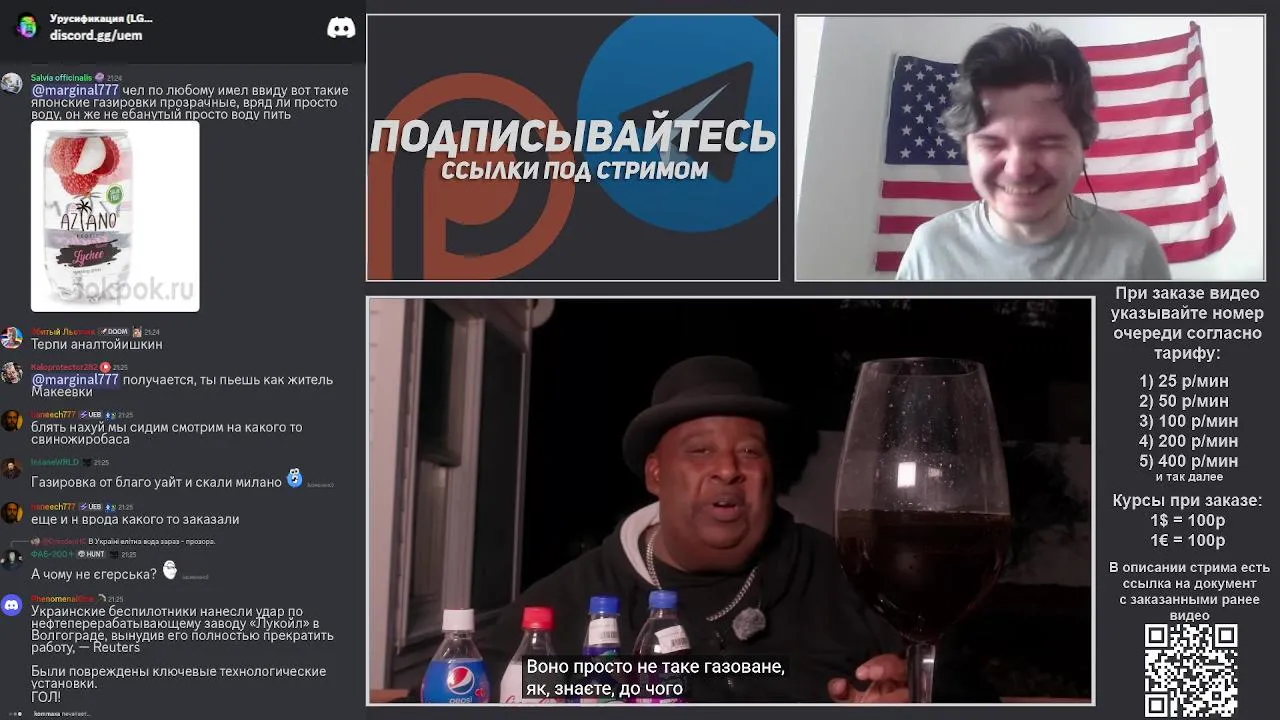
Task: Click PhenomenalKline default Discord avatar
Action: point(12,605)
